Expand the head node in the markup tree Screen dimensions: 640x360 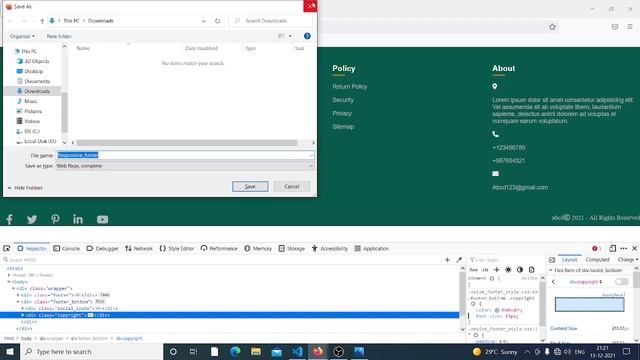point(9,275)
